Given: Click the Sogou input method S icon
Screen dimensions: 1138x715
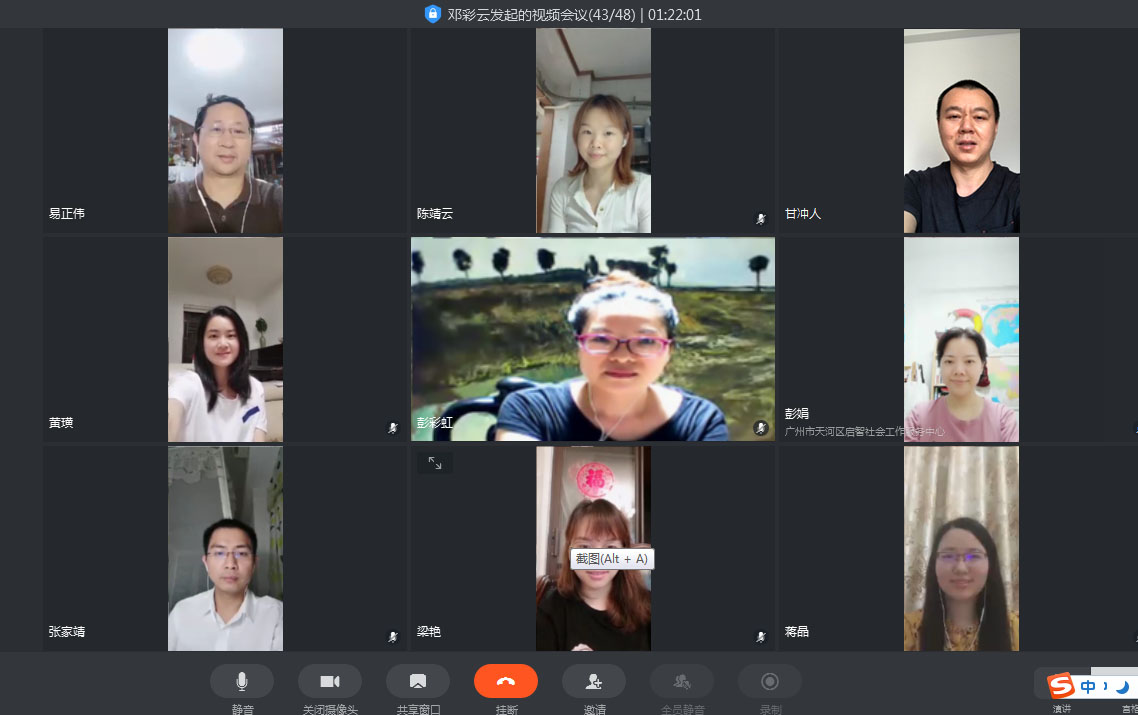Looking at the screenshot, I should click(x=1061, y=686).
